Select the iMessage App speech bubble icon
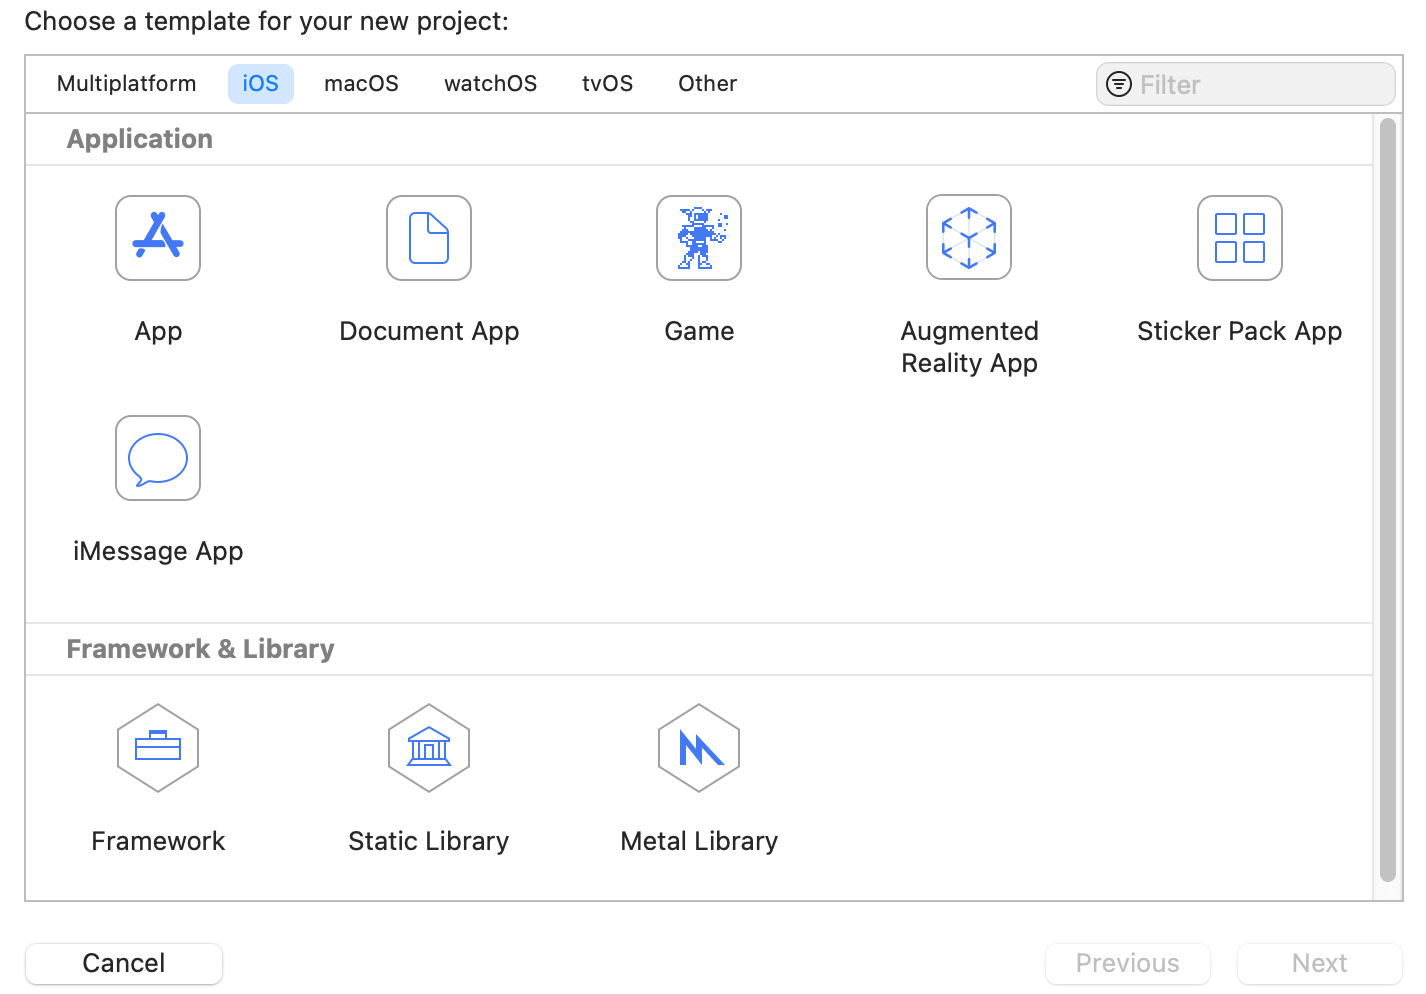This screenshot has width=1426, height=994. coord(158,458)
